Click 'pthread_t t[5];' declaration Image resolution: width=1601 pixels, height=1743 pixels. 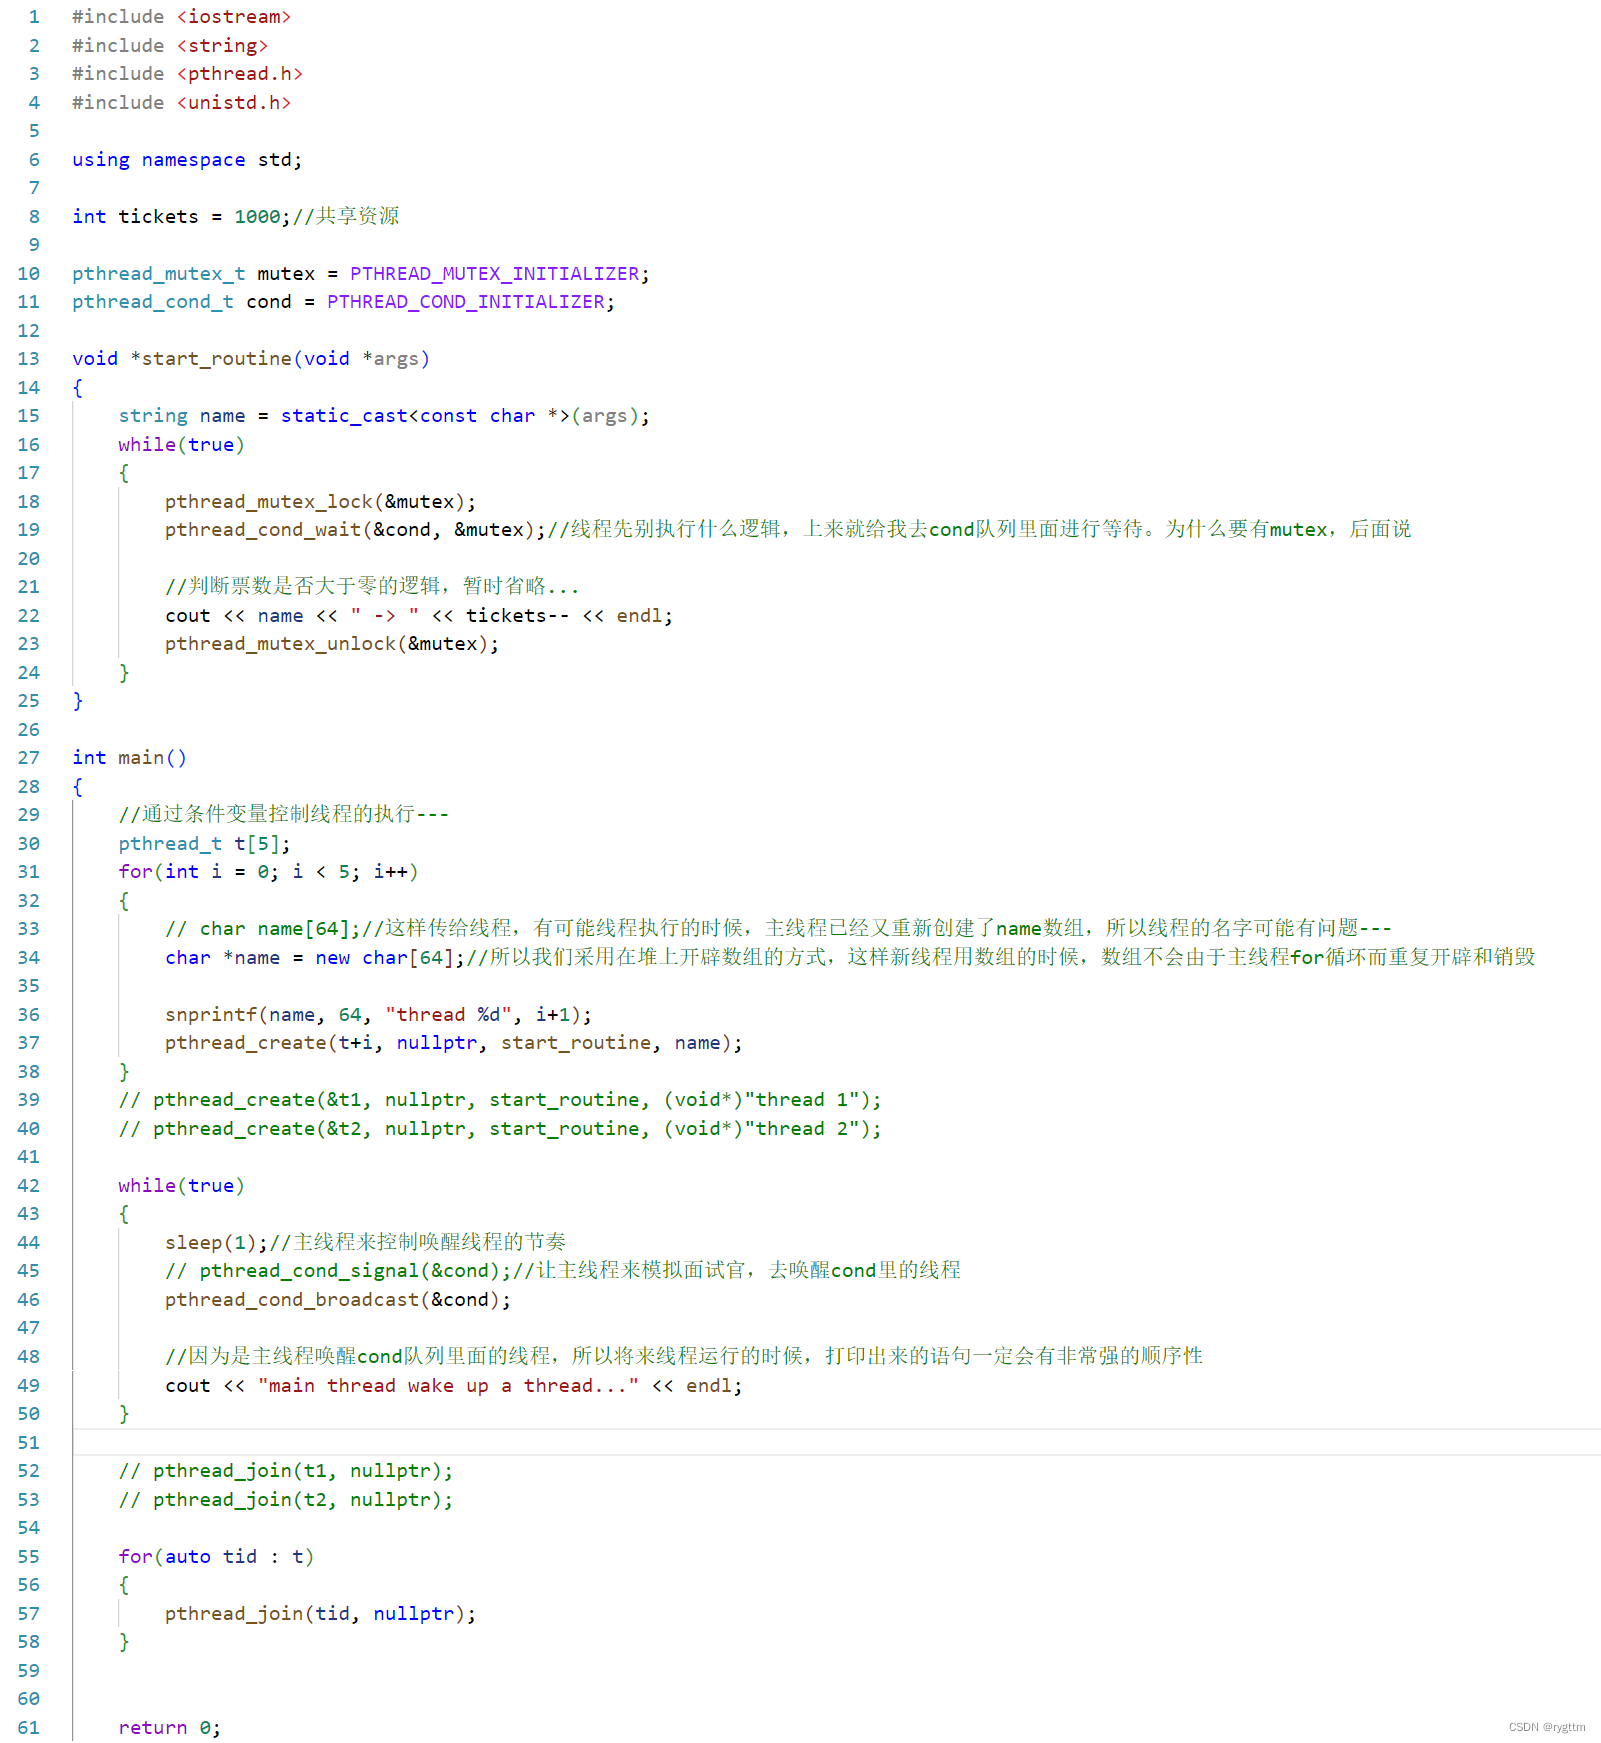coord(204,844)
